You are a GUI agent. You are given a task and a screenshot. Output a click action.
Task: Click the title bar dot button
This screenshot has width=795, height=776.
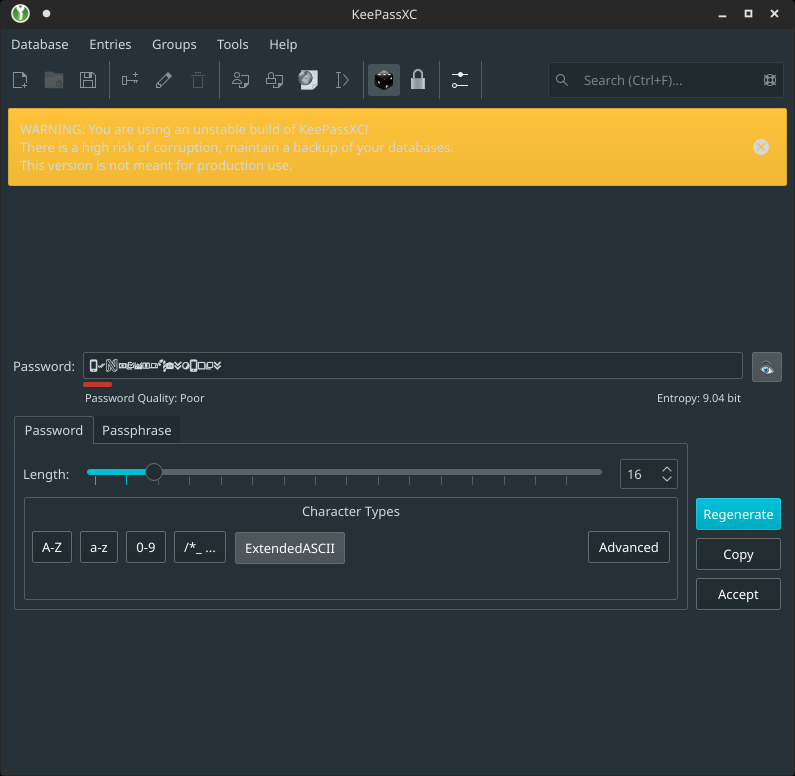[x=46, y=14]
